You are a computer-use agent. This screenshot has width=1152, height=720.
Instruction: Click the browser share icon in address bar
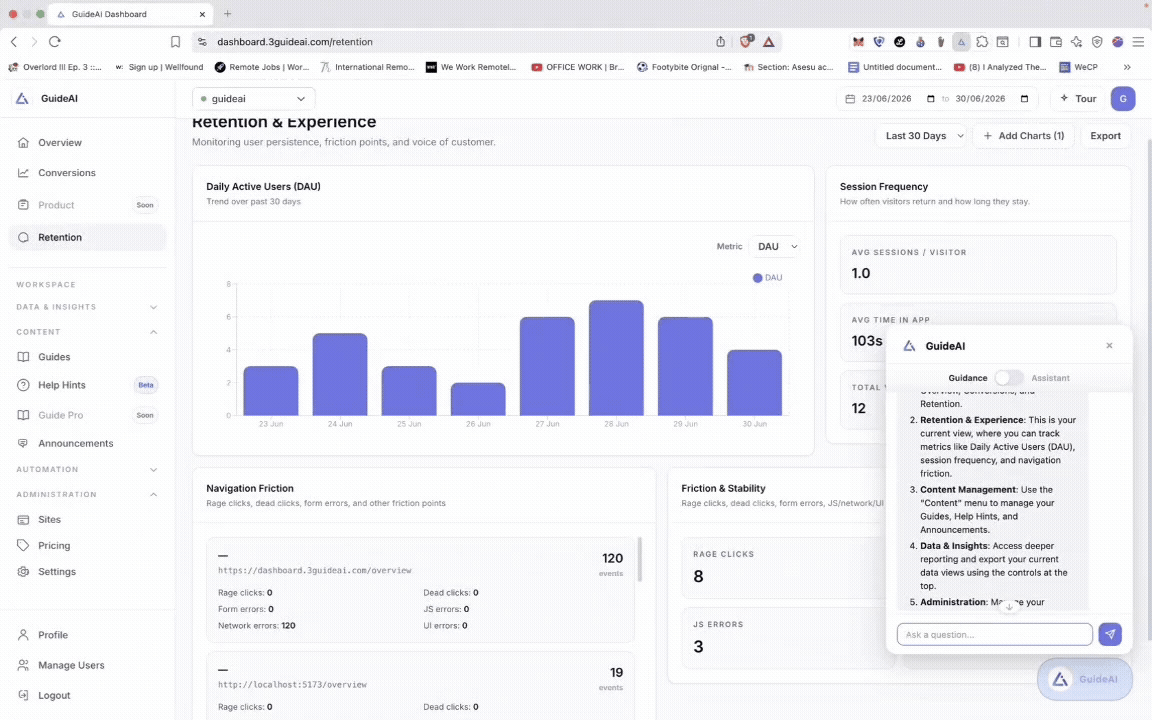(721, 42)
